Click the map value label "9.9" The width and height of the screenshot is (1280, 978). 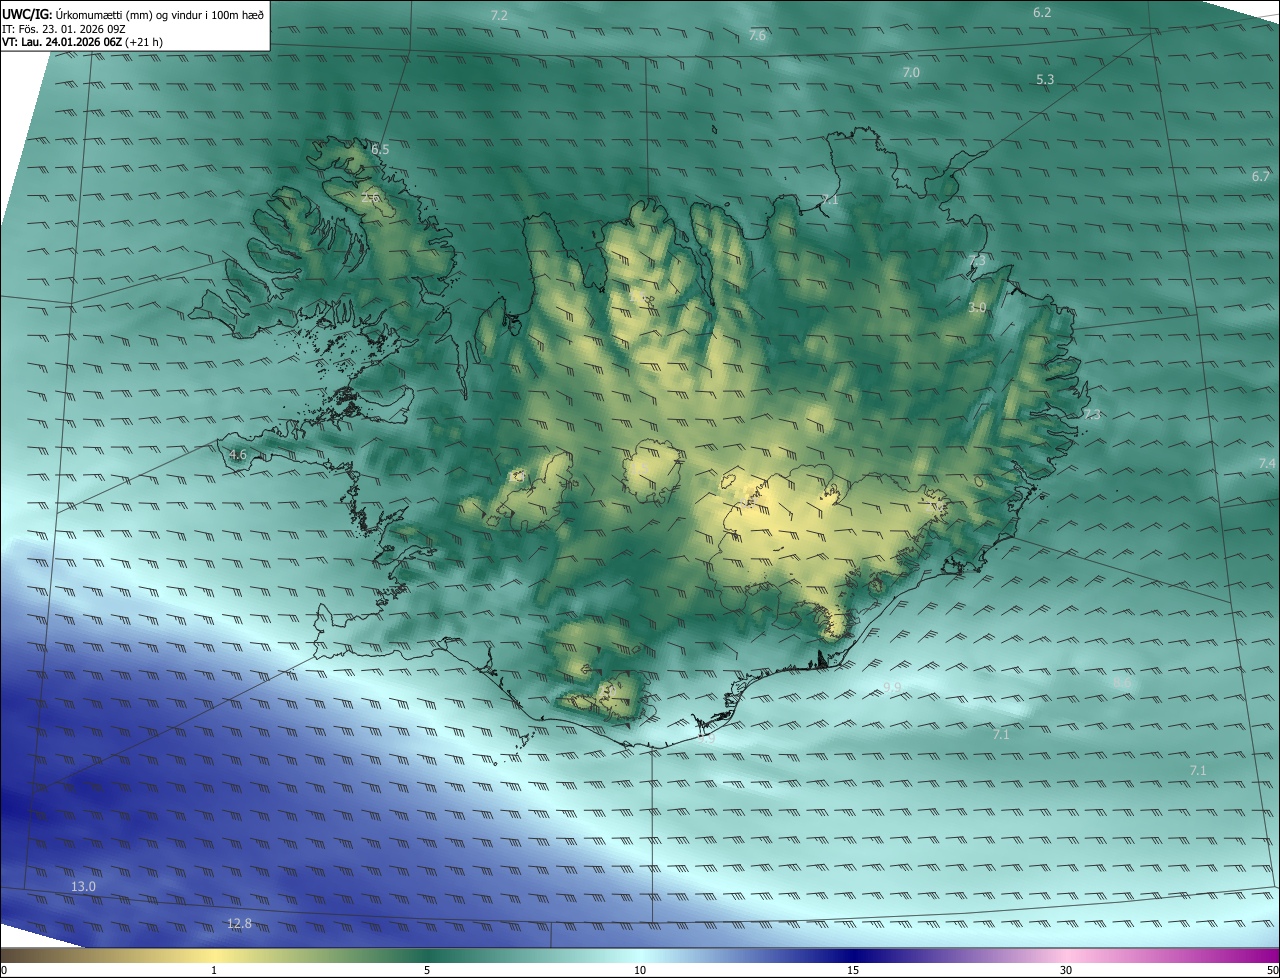[893, 687]
